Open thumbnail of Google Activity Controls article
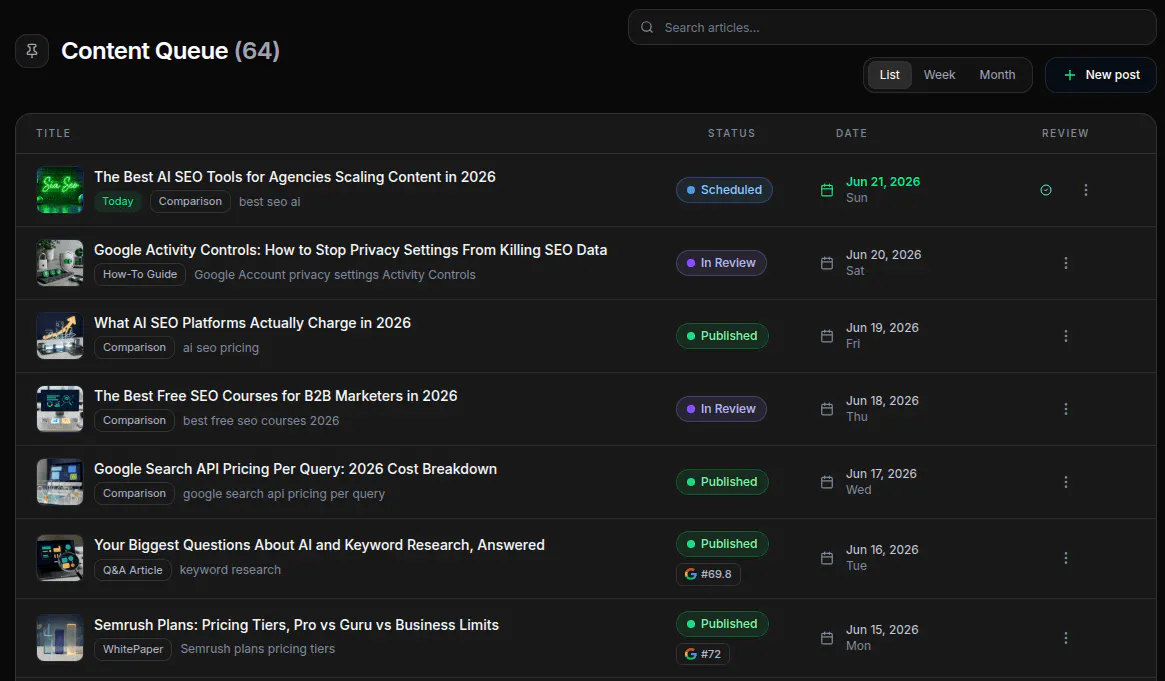The image size is (1165, 681). (60, 263)
